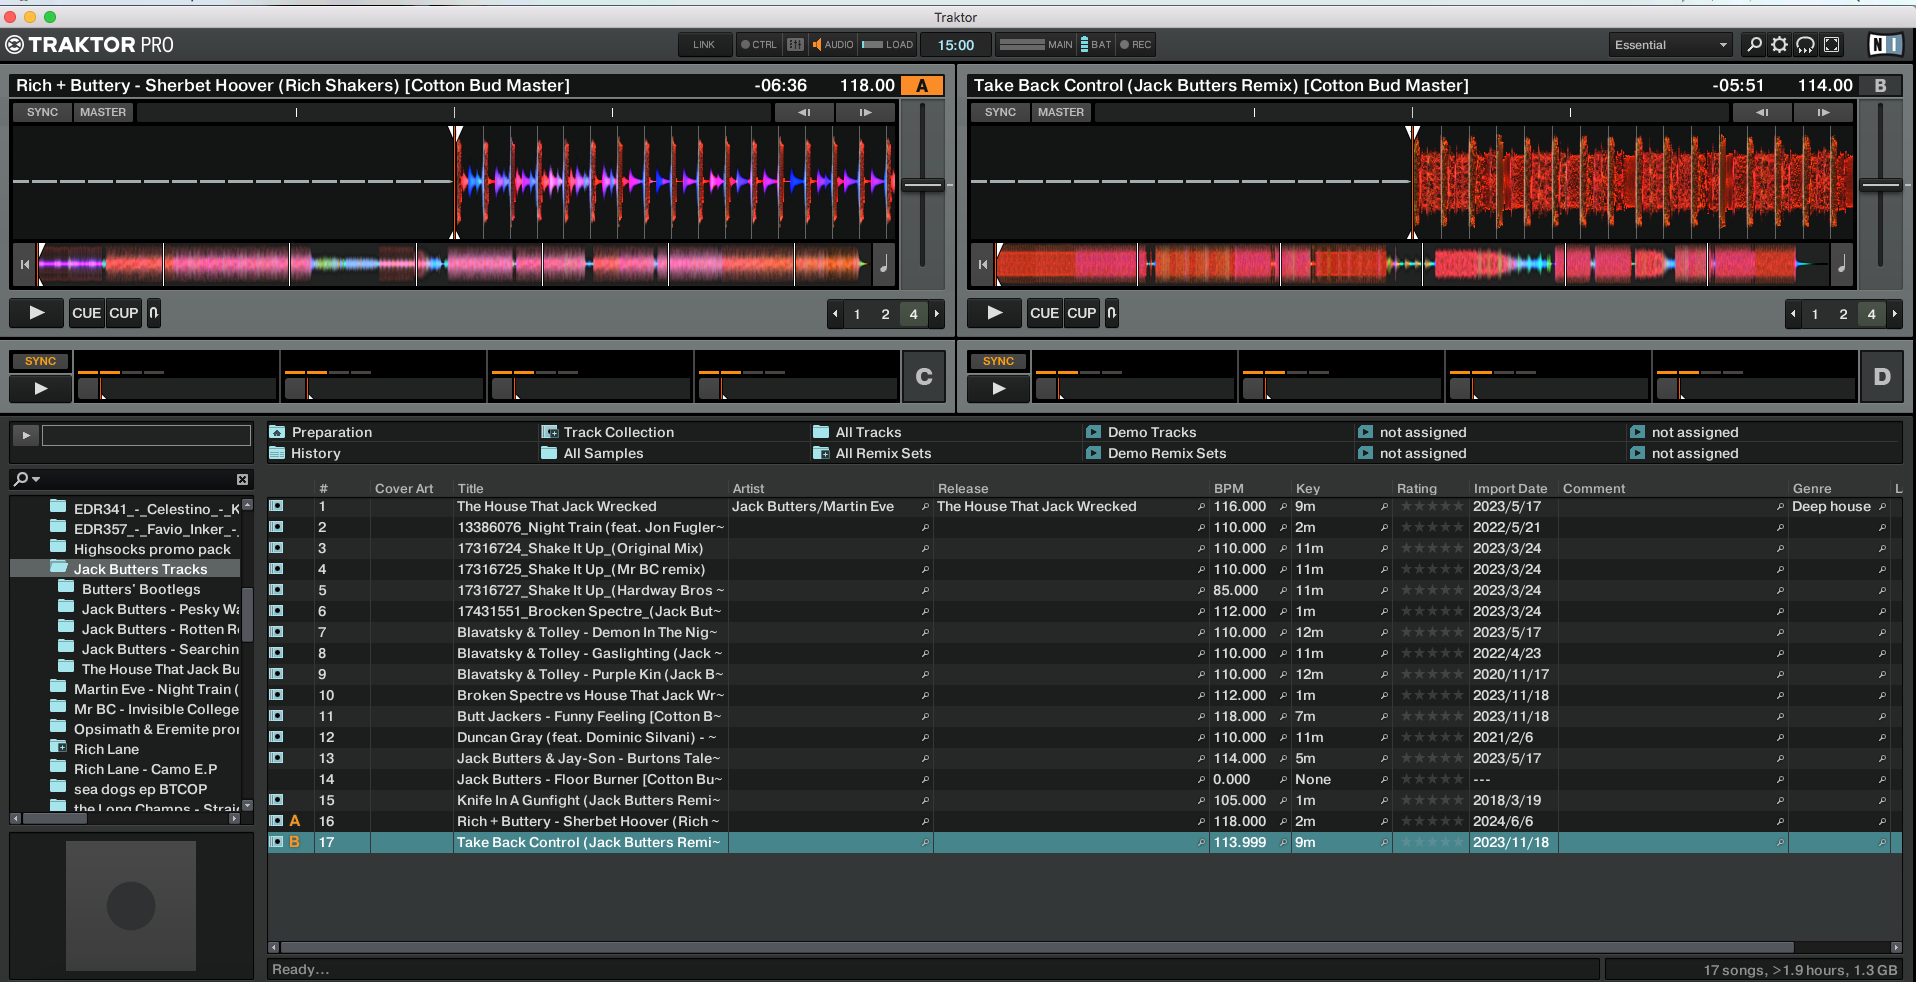Open the Remix Deck C letter button
The height and width of the screenshot is (982, 1916).
pyautogui.click(x=924, y=376)
